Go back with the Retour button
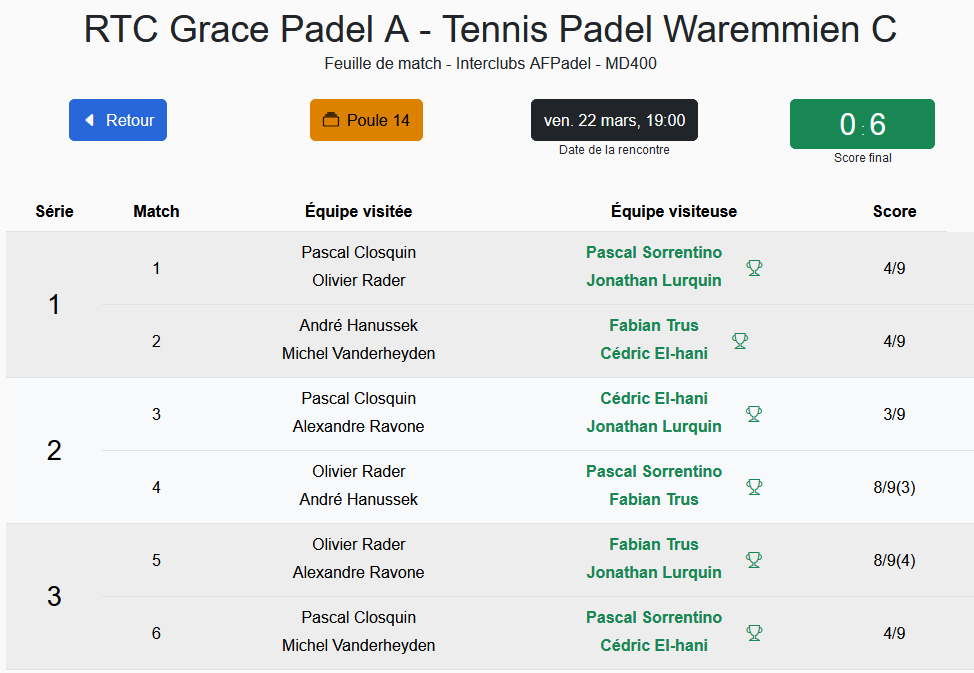 (118, 120)
